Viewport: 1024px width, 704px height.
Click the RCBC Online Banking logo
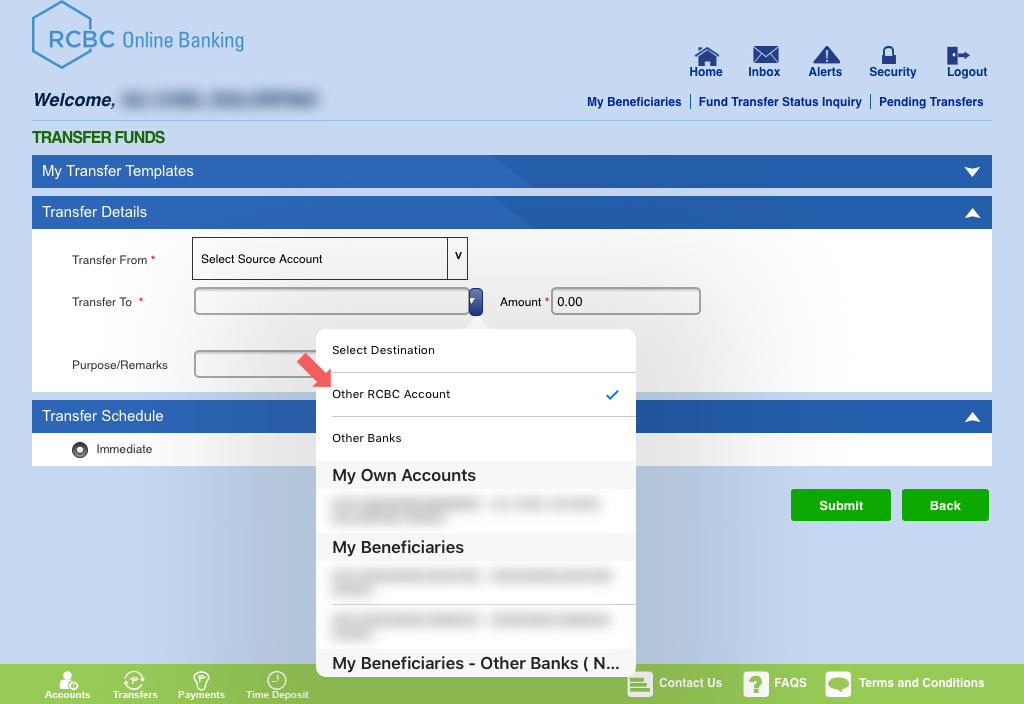(138, 37)
